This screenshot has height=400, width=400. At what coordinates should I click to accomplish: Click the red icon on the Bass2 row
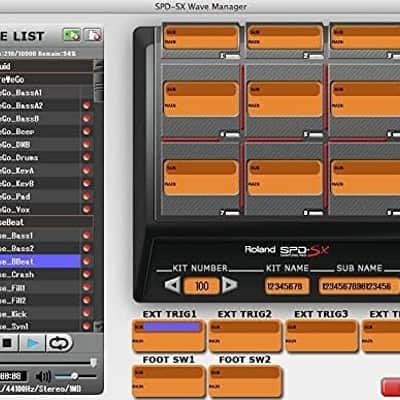(87, 248)
